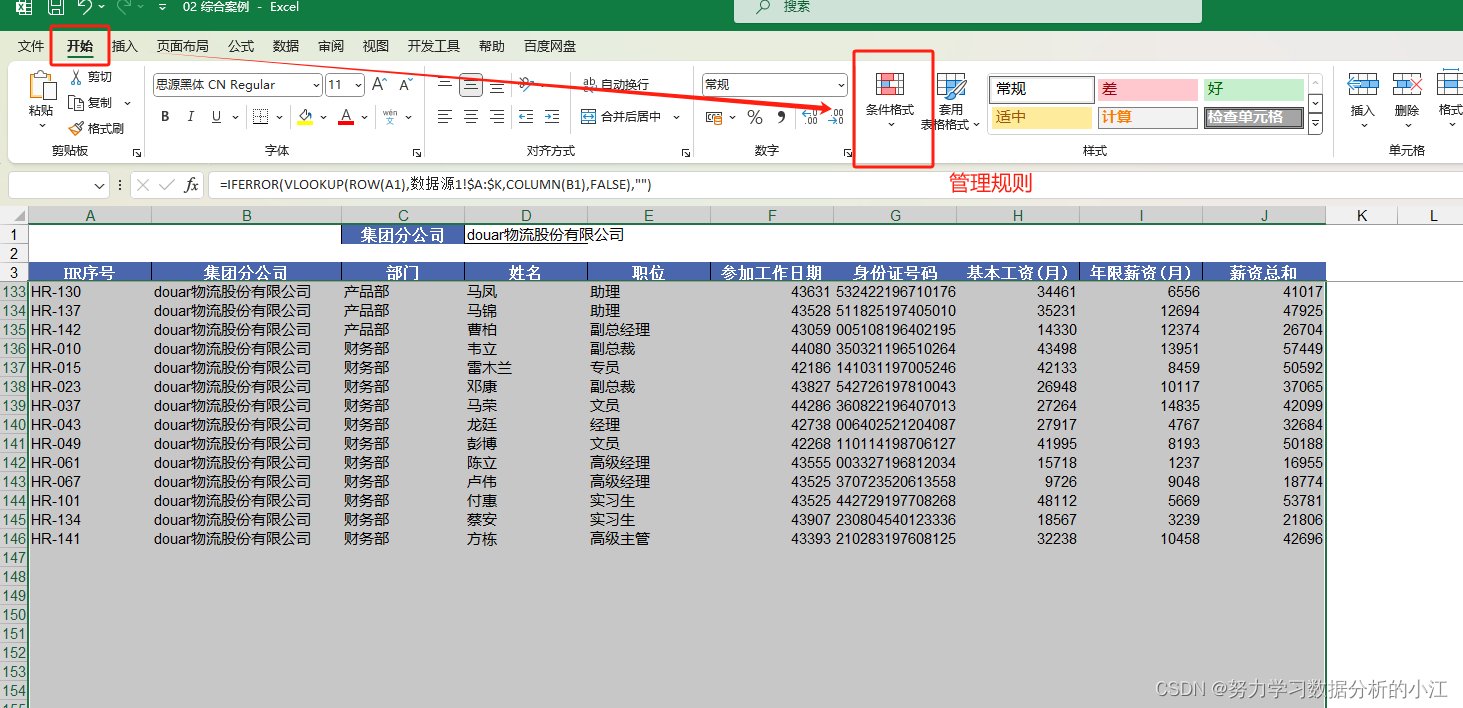Select column header D
Image resolution: width=1463 pixels, height=708 pixels.
pyautogui.click(x=526, y=215)
